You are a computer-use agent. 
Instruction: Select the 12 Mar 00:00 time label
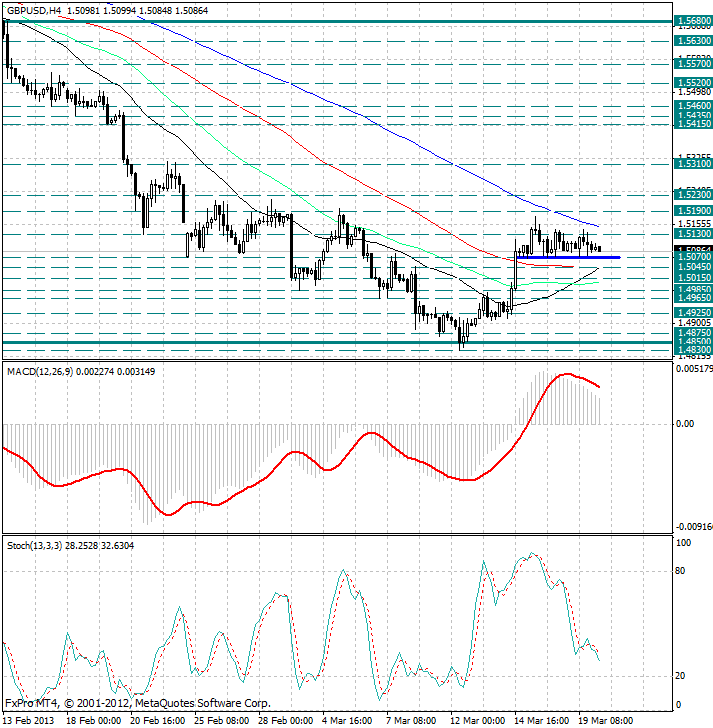pos(478,721)
